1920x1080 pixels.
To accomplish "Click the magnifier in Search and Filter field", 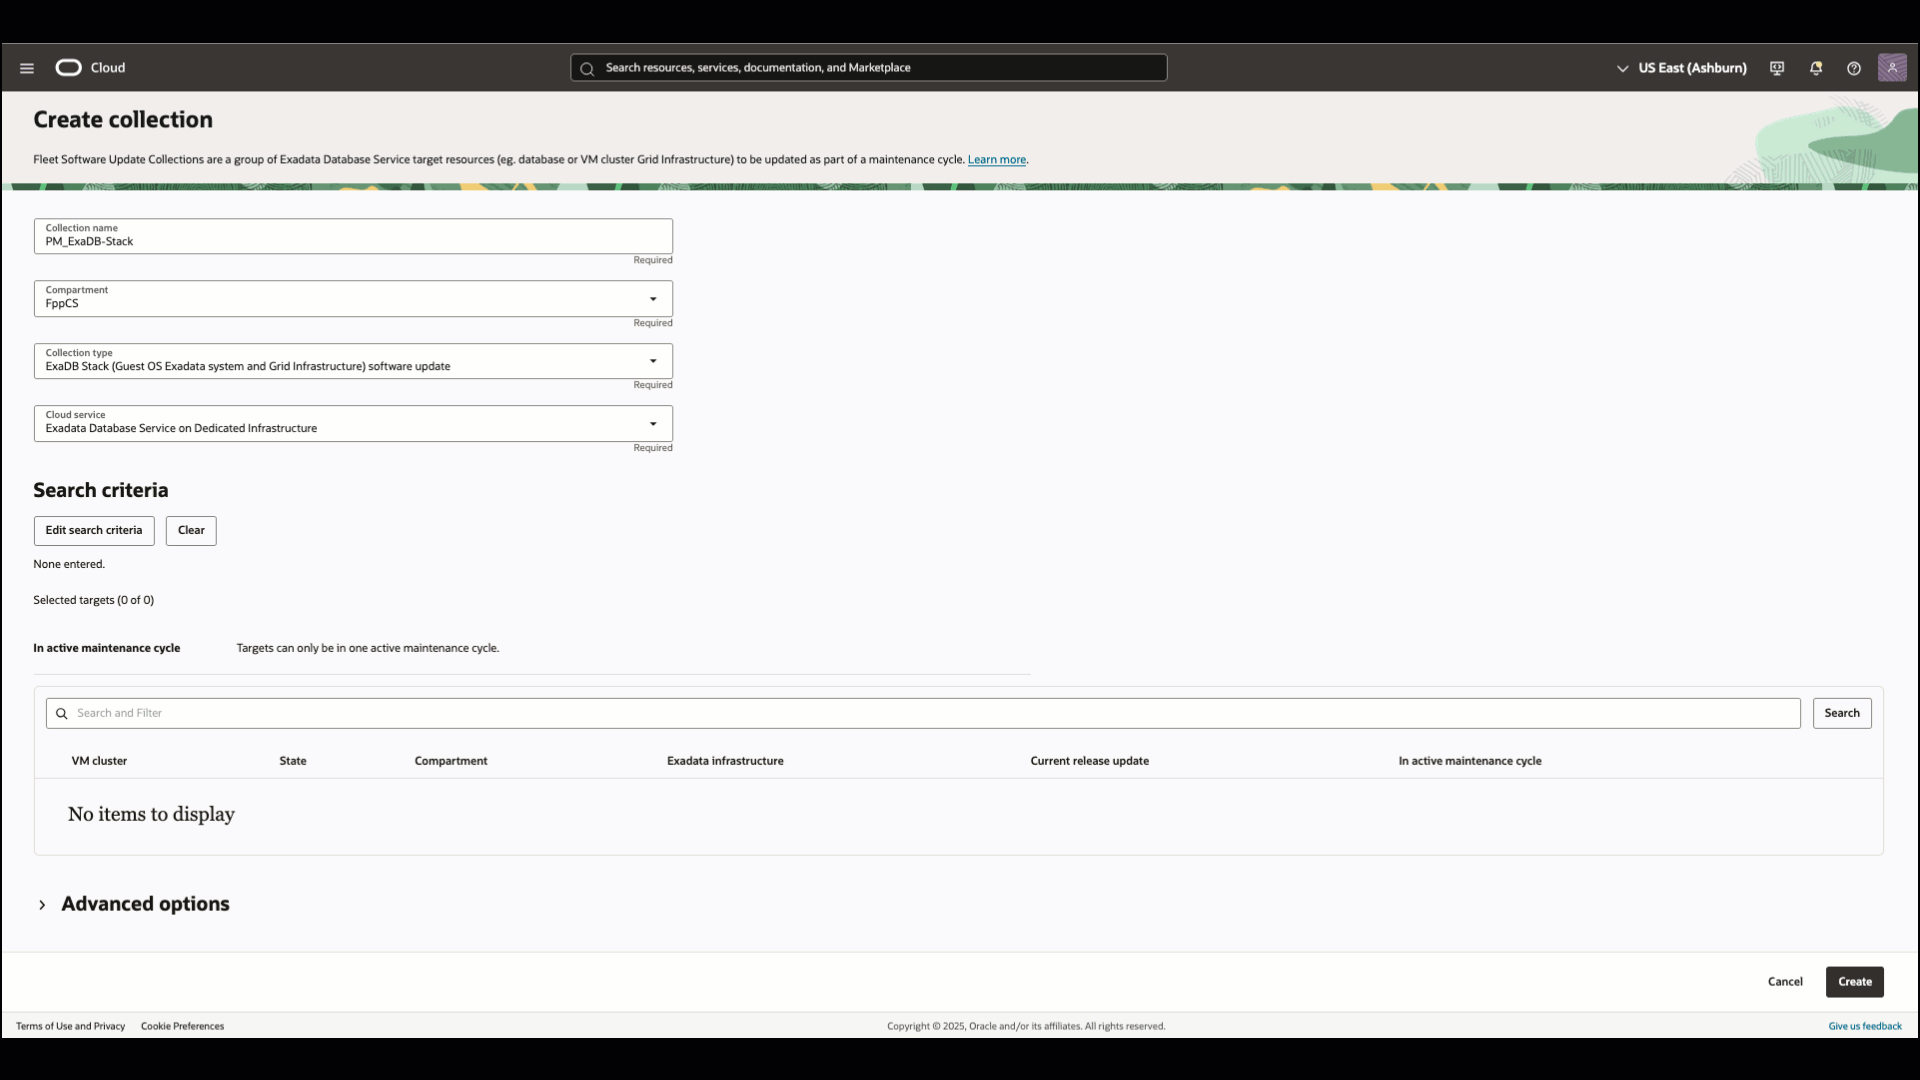I will tap(61, 713).
